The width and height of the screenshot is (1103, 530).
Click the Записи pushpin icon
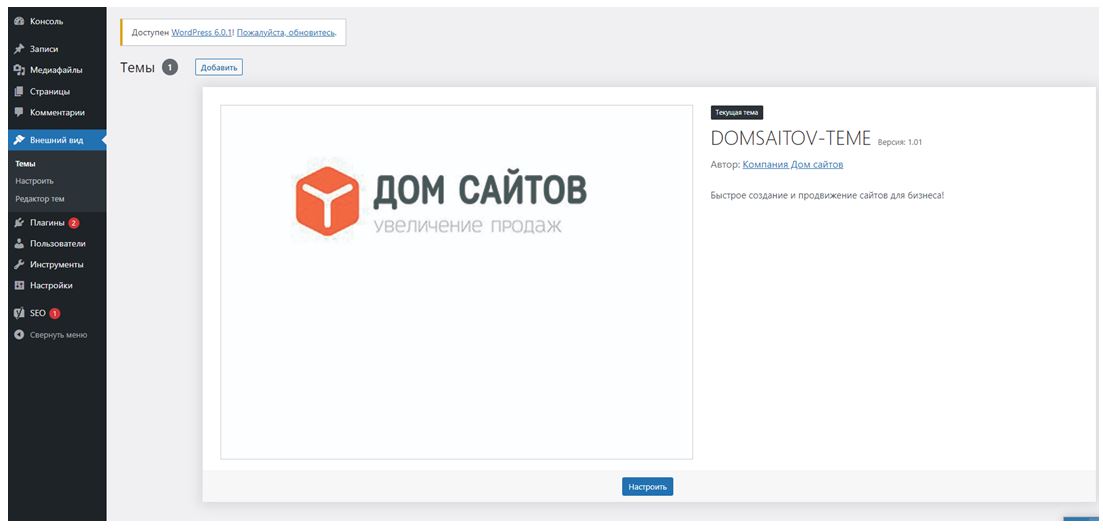[x=19, y=49]
